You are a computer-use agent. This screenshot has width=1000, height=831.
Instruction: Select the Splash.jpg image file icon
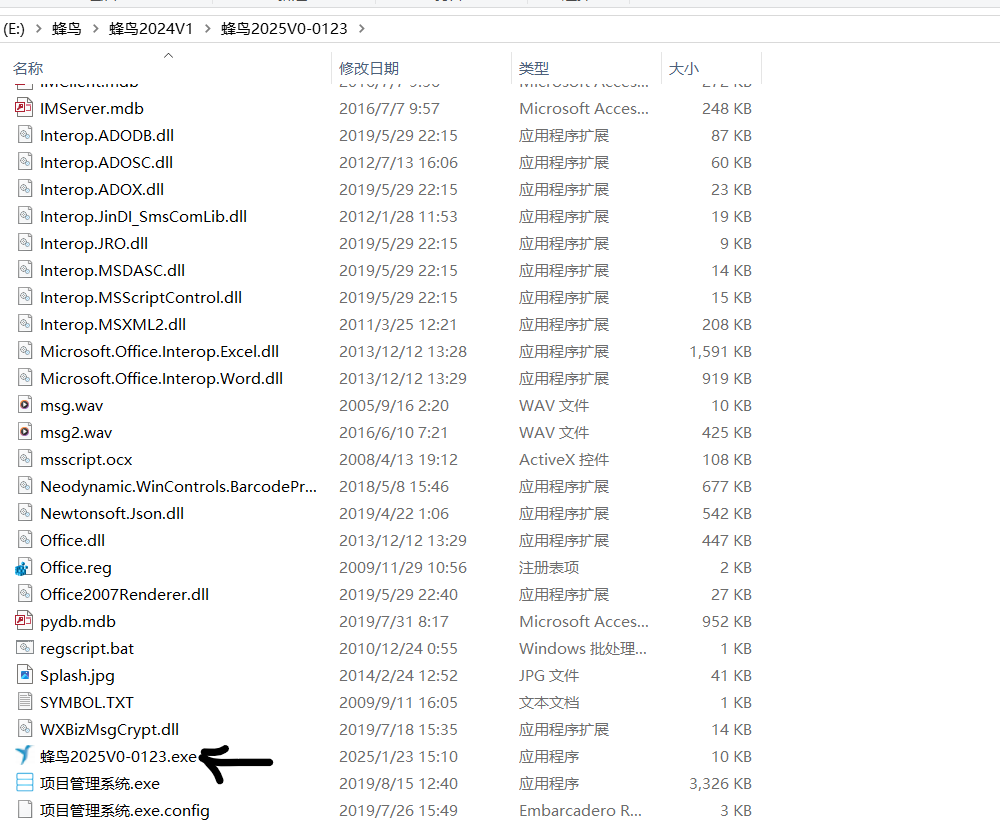coord(24,675)
